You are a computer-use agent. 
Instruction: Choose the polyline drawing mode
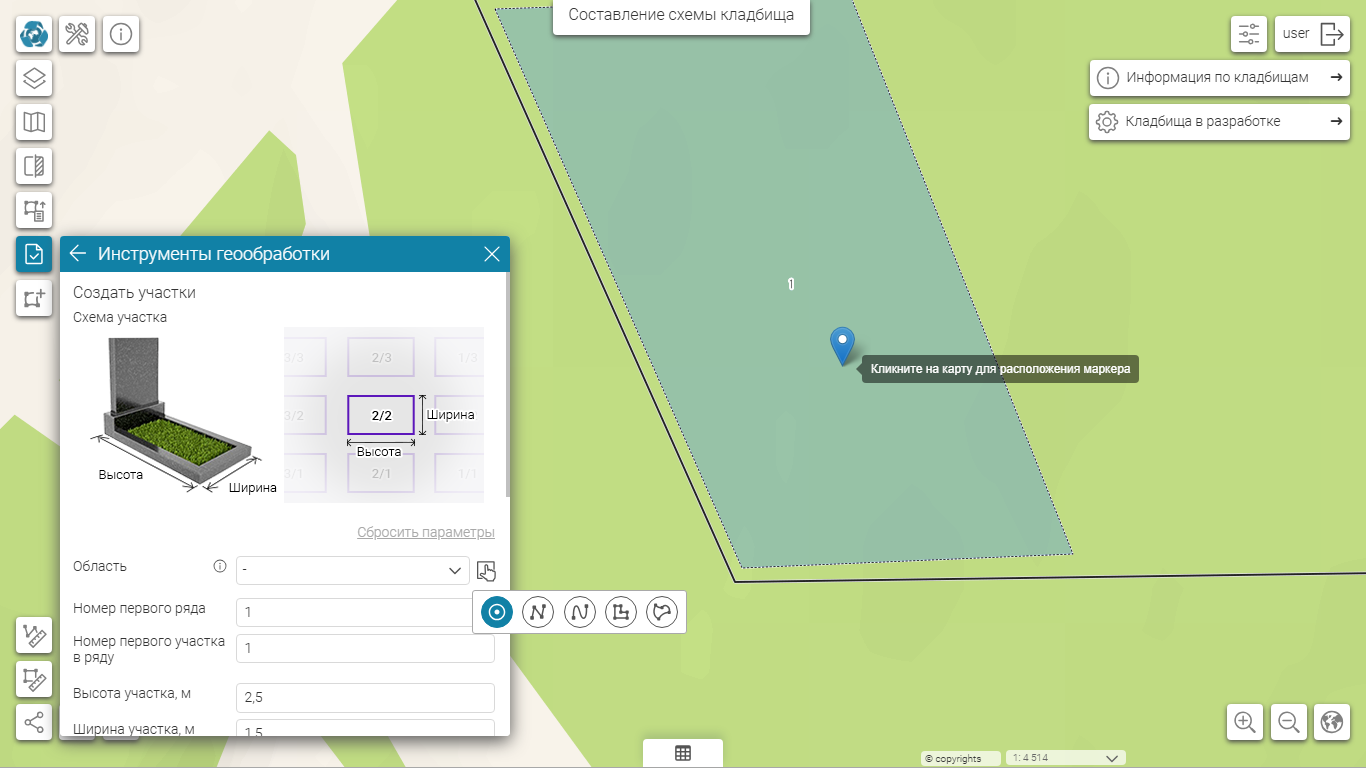tap(538, 611)
